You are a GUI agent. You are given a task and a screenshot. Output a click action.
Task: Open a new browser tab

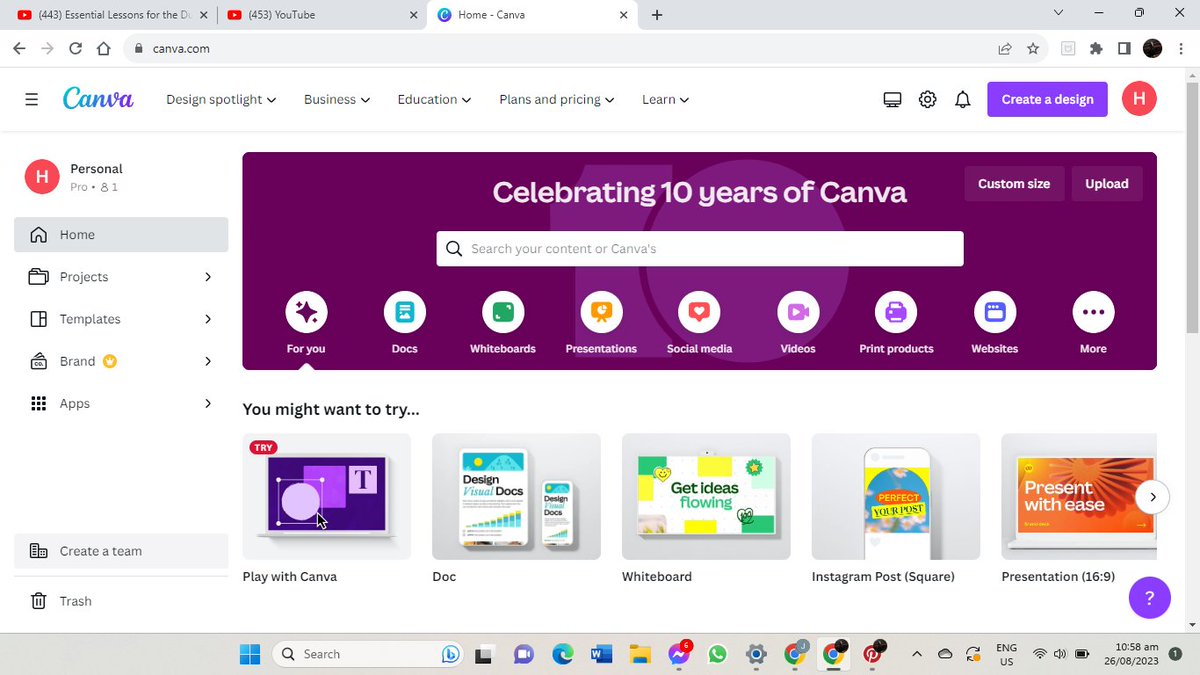point(657,15)
